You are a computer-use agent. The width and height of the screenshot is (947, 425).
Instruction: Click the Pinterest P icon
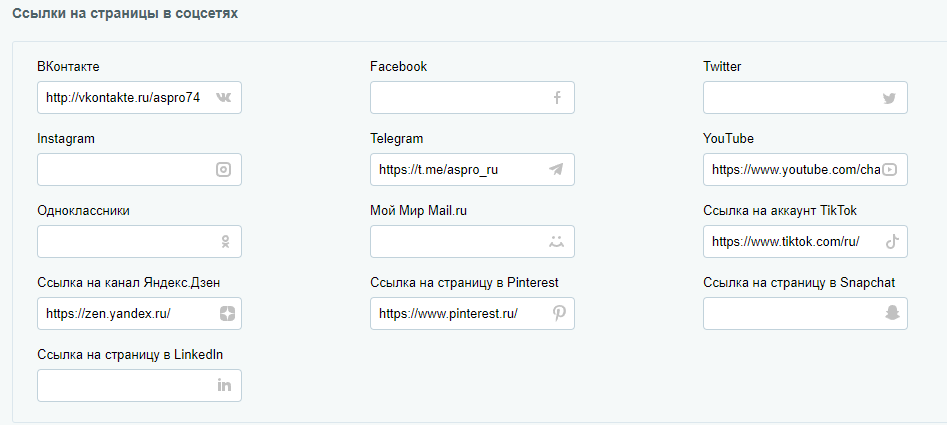pyautogui.click(x=559, y=313)
